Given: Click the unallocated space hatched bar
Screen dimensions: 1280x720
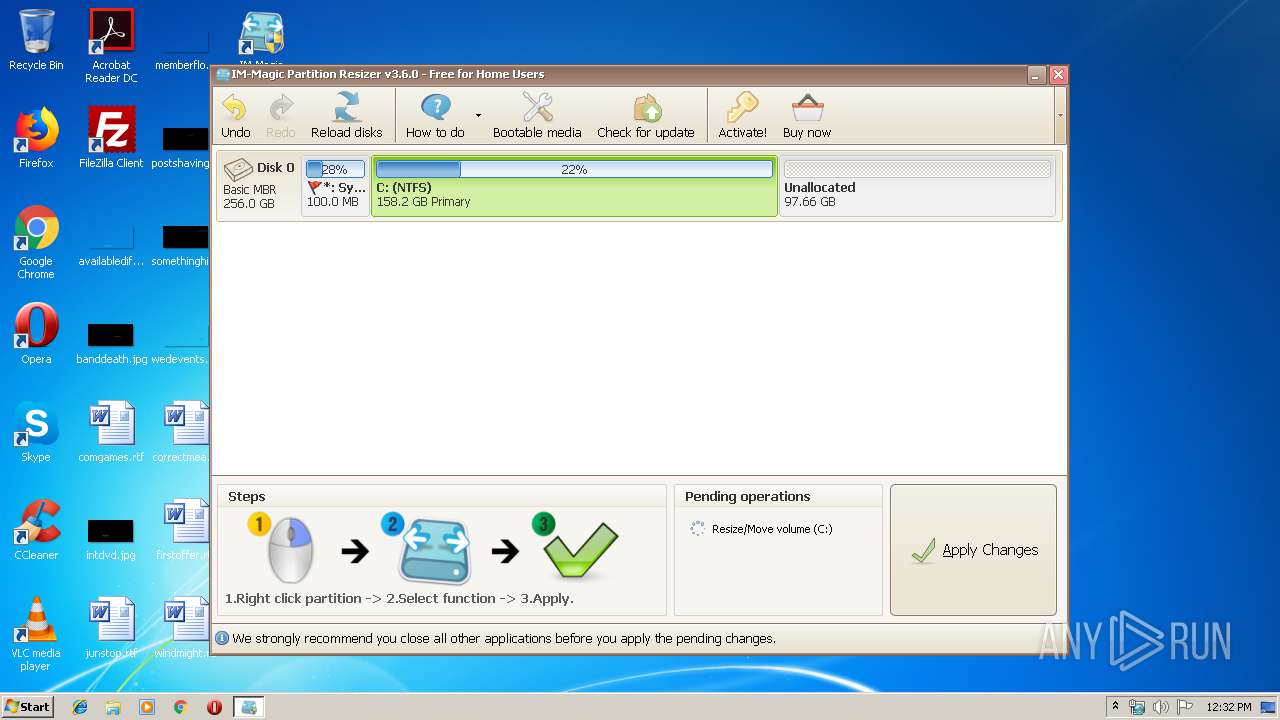Looking at the screenshot, I should coord(917,169).
